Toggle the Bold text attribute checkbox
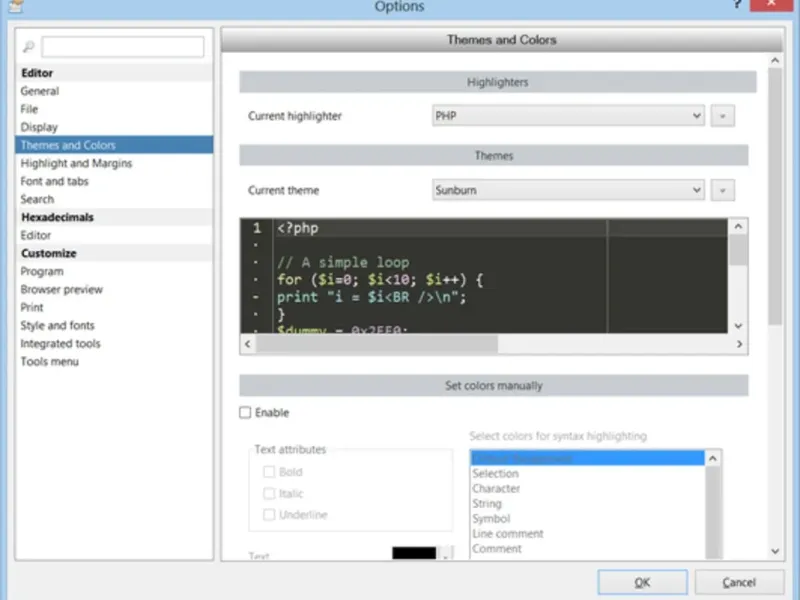Image resolution: width=800 pixels, height=600 pixels. (x=269, y=472)
